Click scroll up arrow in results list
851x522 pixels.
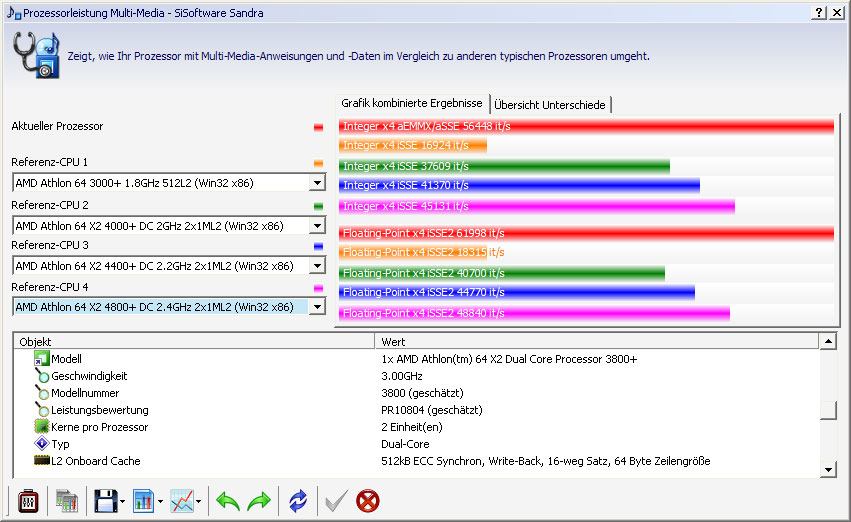(x=828, y=342)
